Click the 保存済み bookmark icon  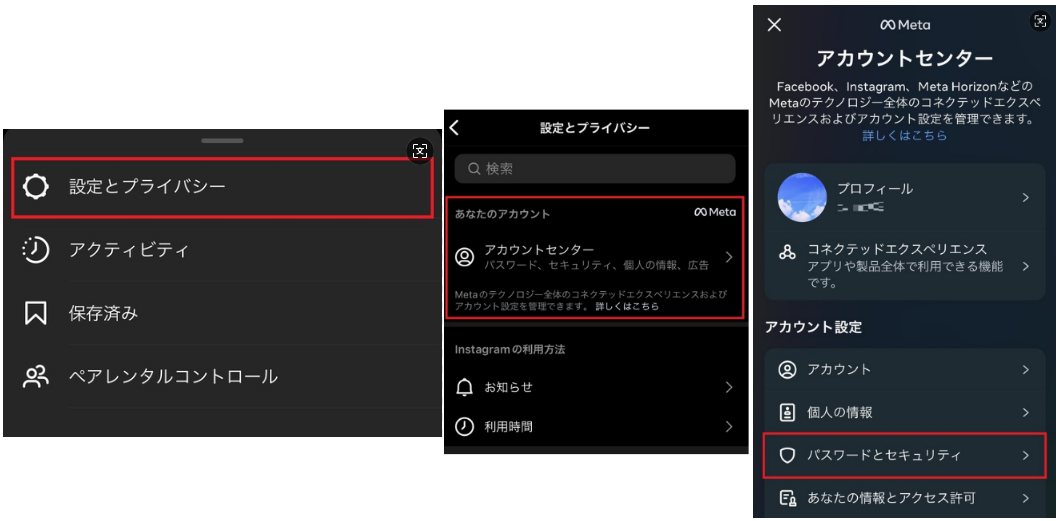(35, 314)
